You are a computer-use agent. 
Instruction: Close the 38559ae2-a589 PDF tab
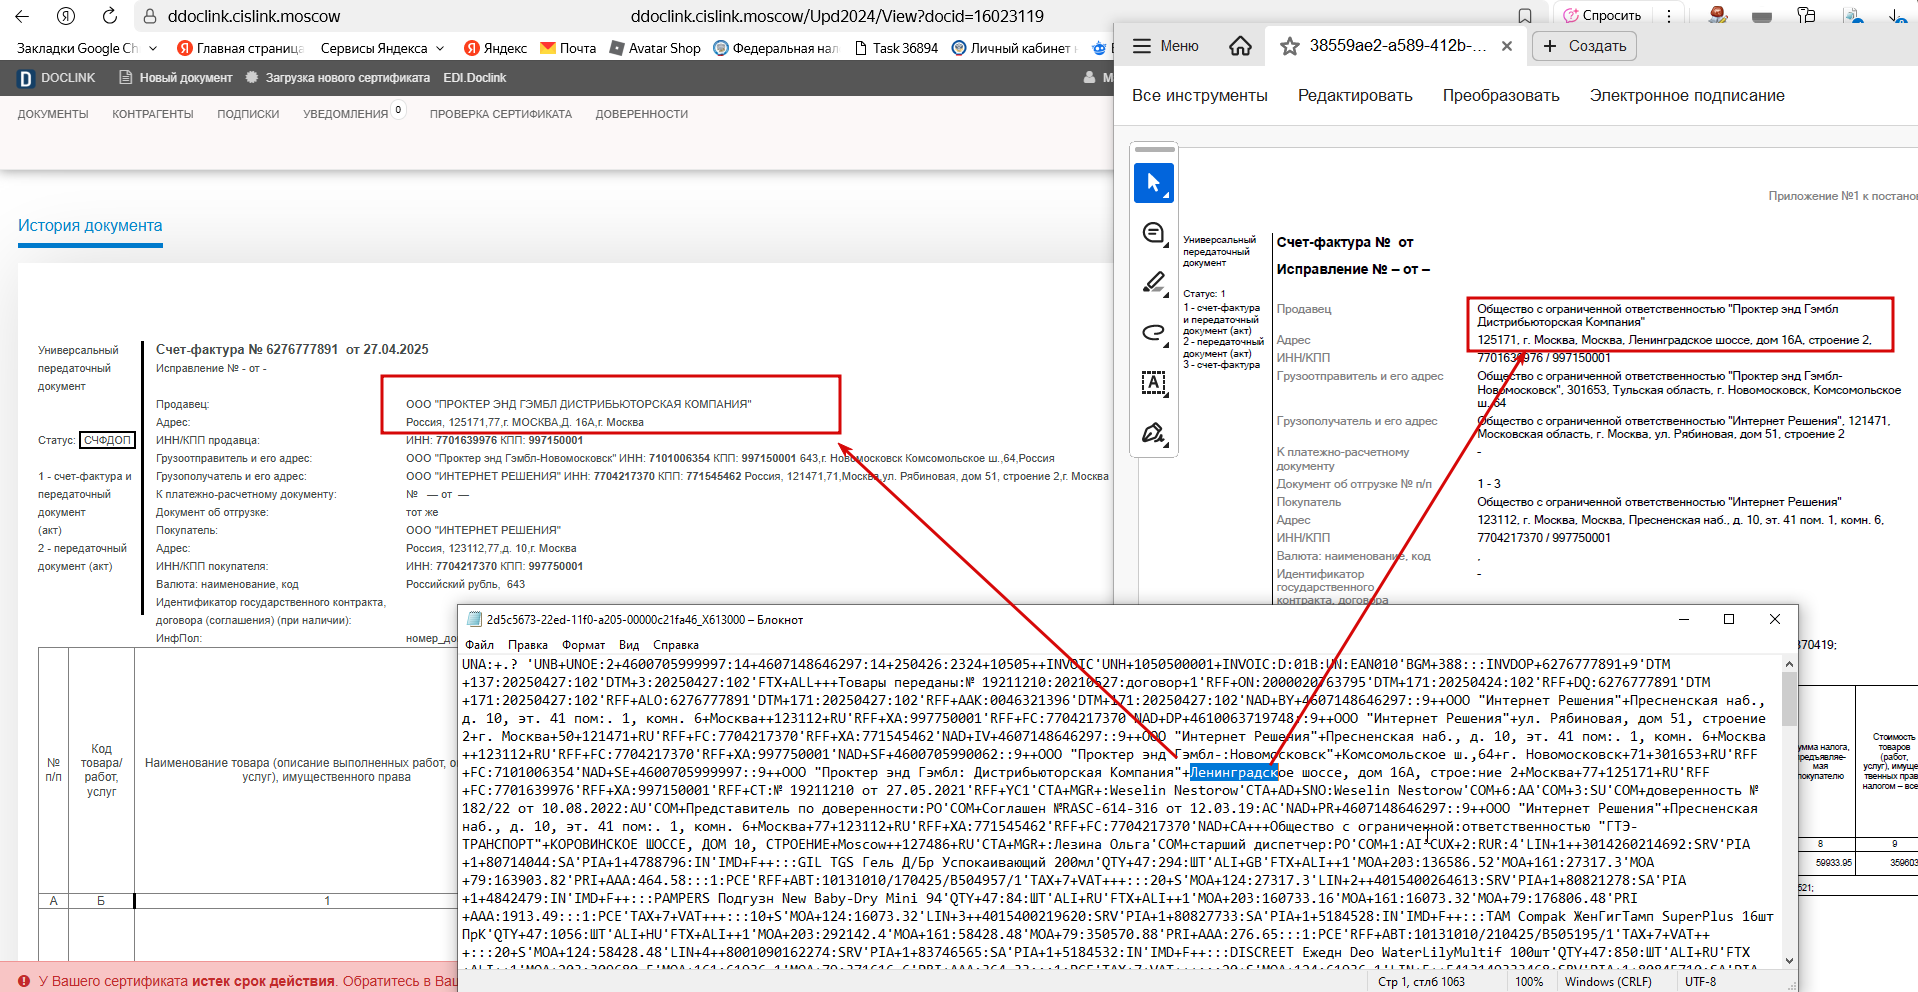(x=1507, y=46)
